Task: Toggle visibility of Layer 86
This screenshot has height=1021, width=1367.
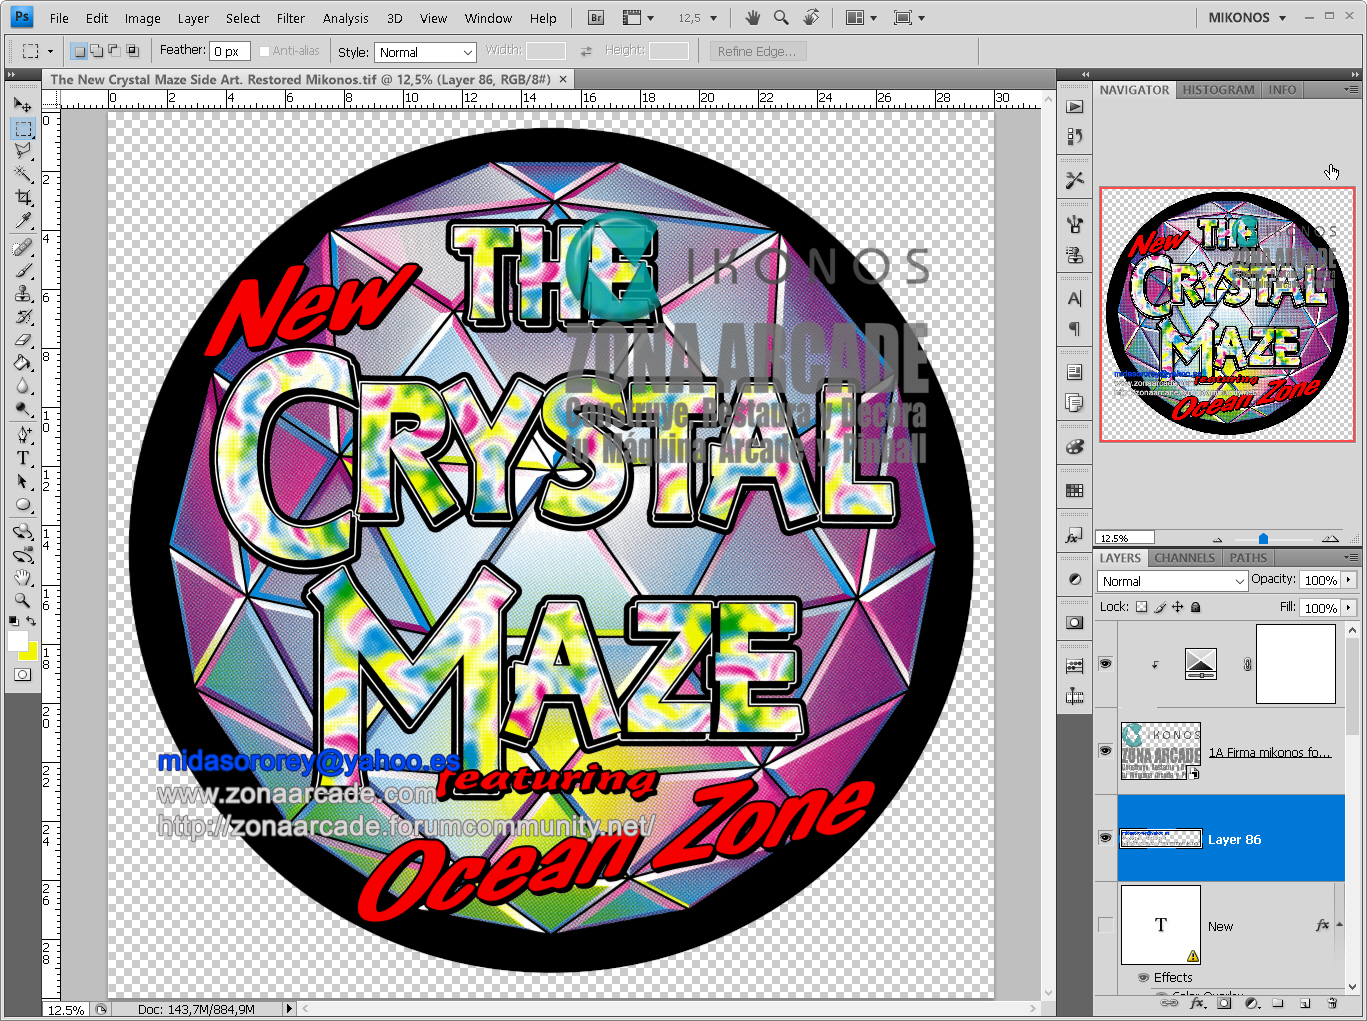Action: coord(1105,839)
